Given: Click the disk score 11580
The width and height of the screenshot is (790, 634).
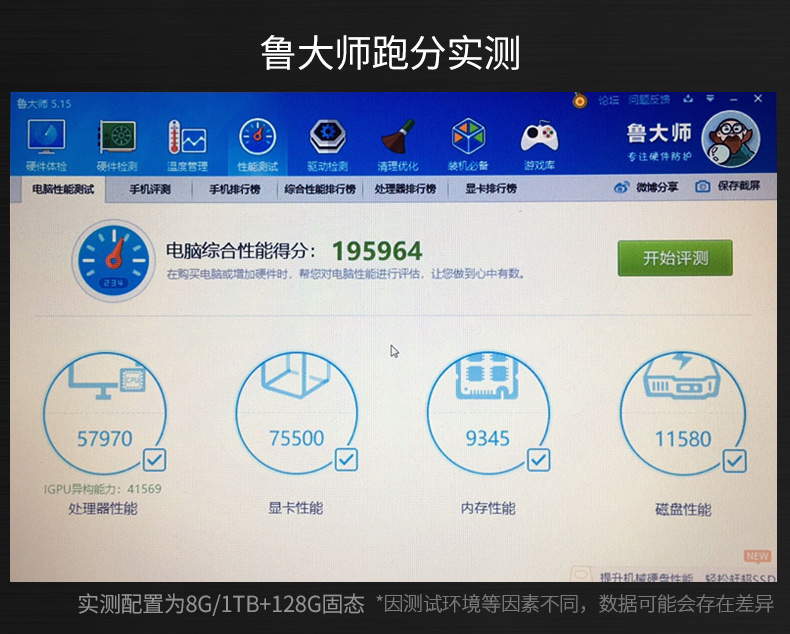Looking at the screenshot, I should 683,439.
